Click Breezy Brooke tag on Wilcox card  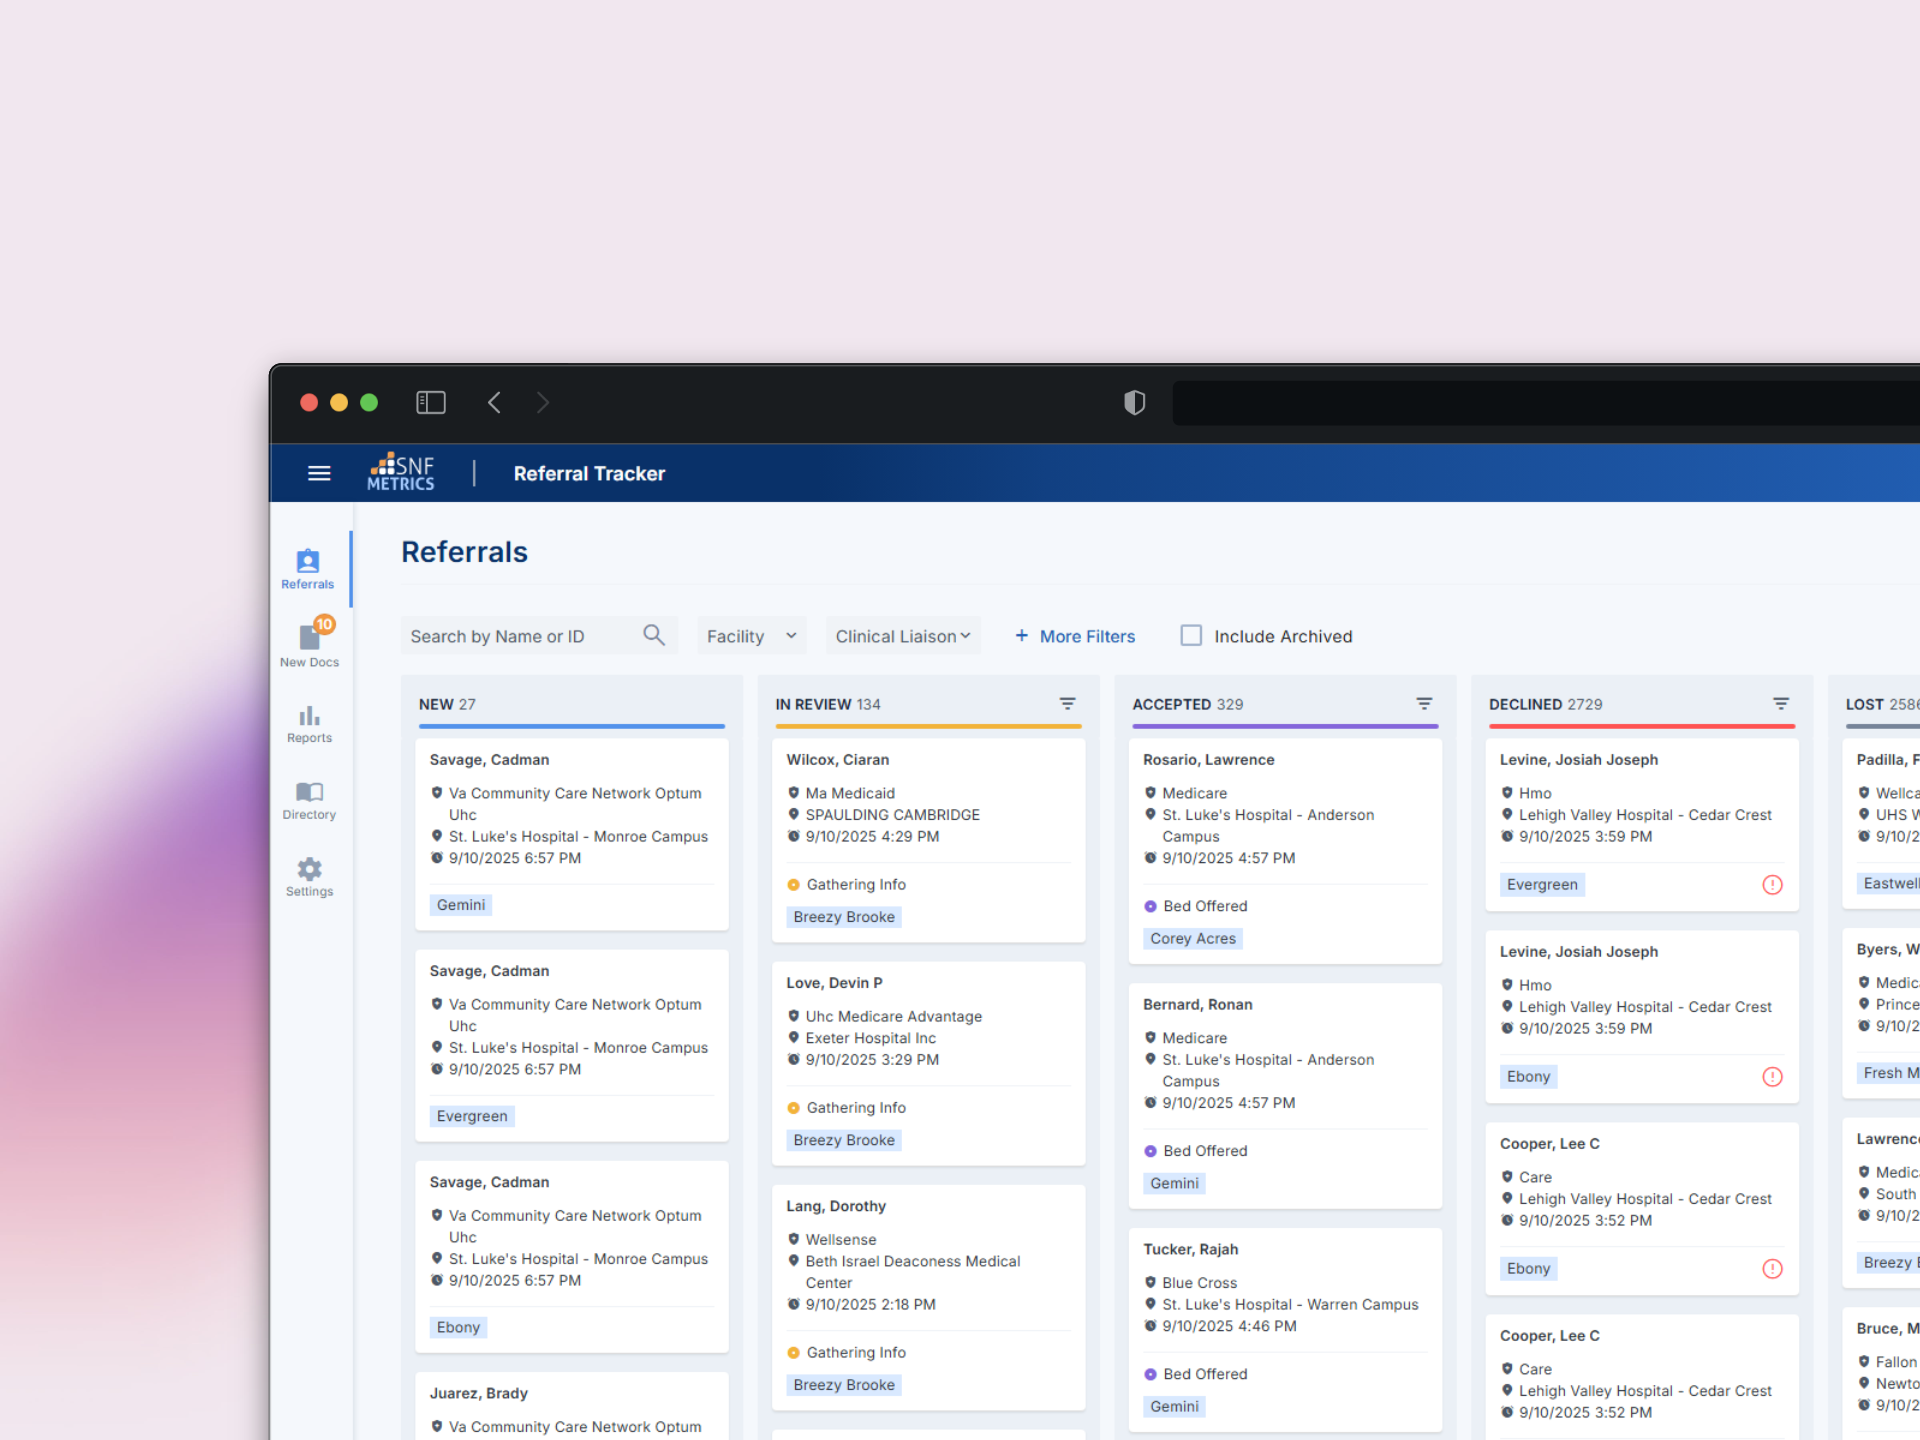pos(843,917)
